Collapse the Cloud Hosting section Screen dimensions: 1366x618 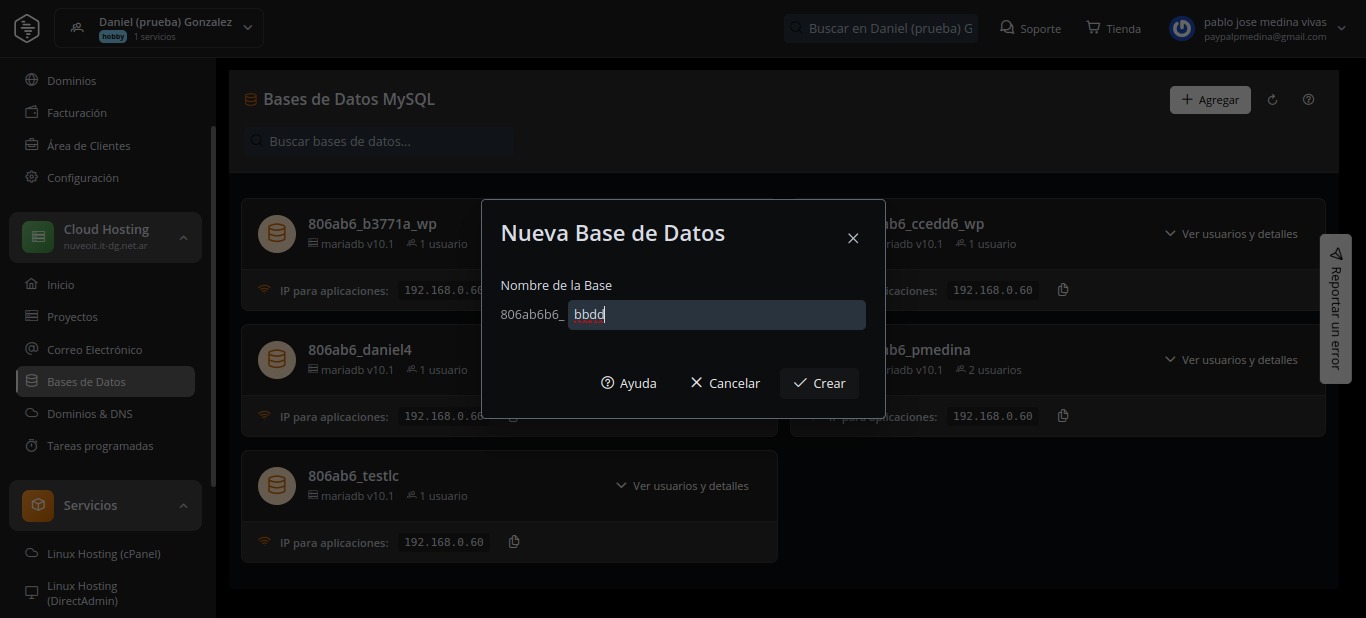183,237
